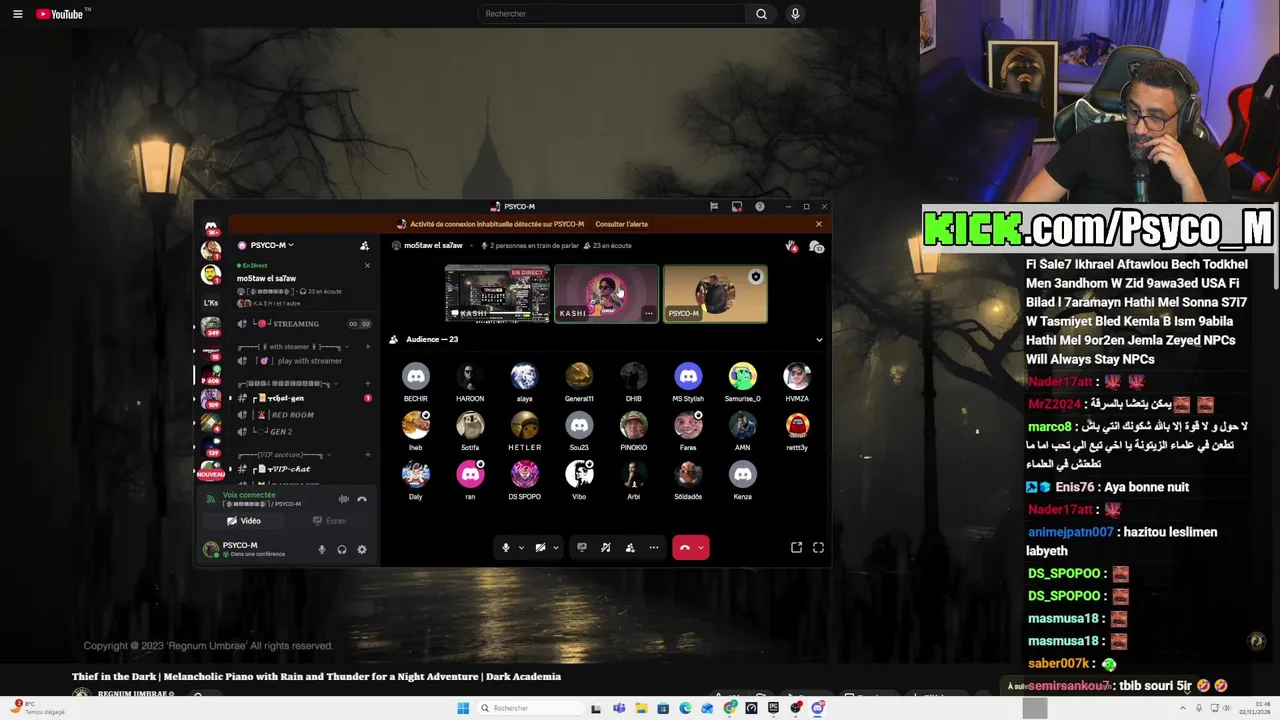Open the L'Ks server in sidebar

click(x=211, y=302)
